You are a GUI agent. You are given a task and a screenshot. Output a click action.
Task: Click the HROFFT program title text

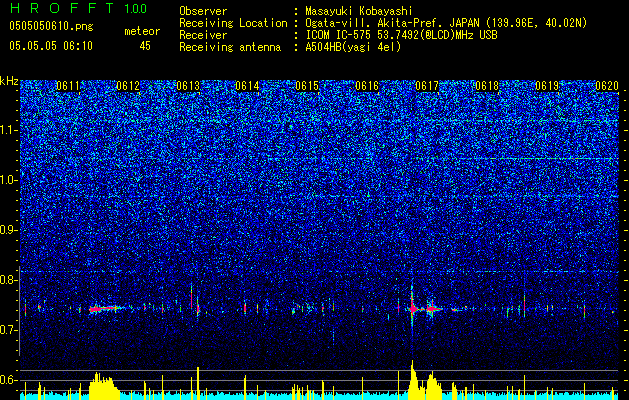point(62,8)
